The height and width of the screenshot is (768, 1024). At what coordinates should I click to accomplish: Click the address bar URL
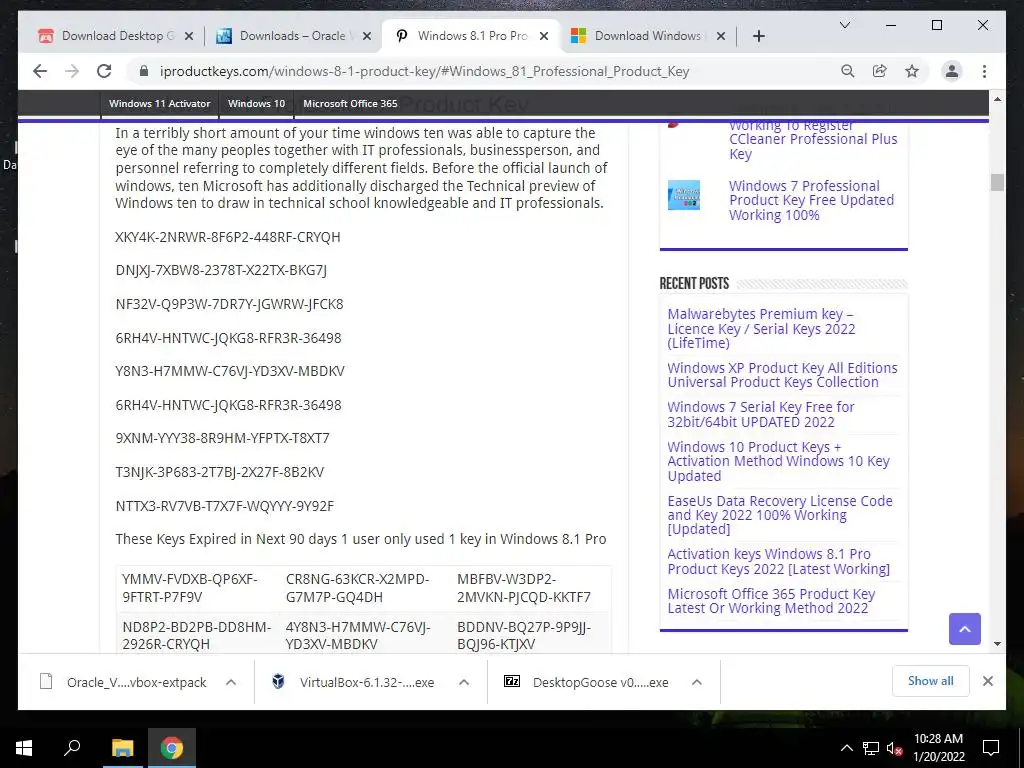(424, 71)
